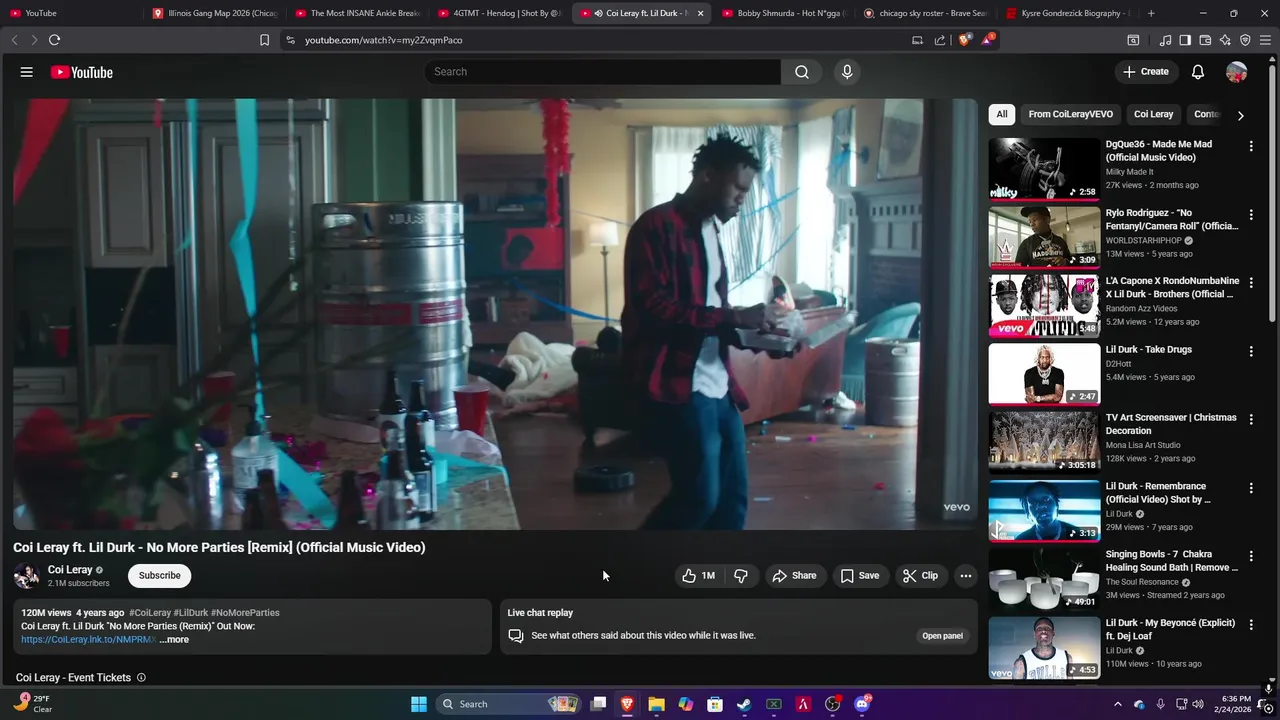Click the video player to pause
1280x720 pixels.
(495, 314)
